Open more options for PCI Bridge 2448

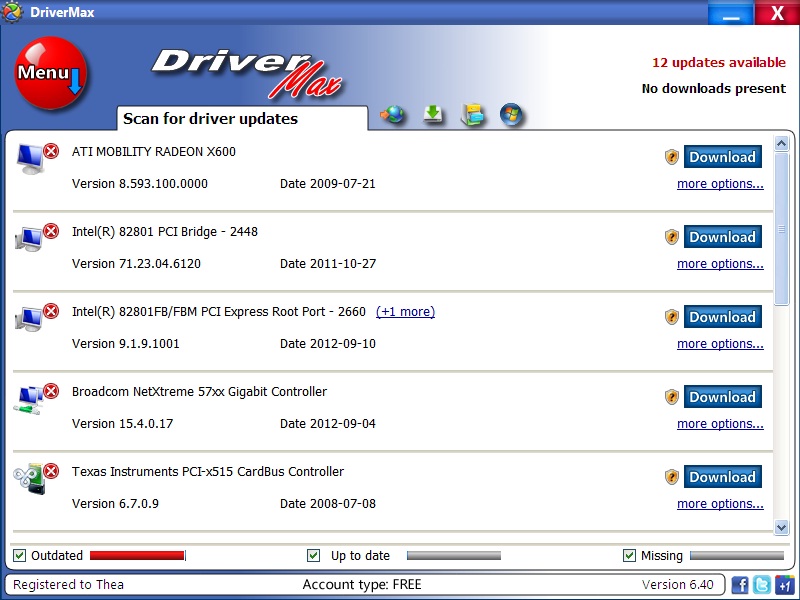[x=720, y=264]
